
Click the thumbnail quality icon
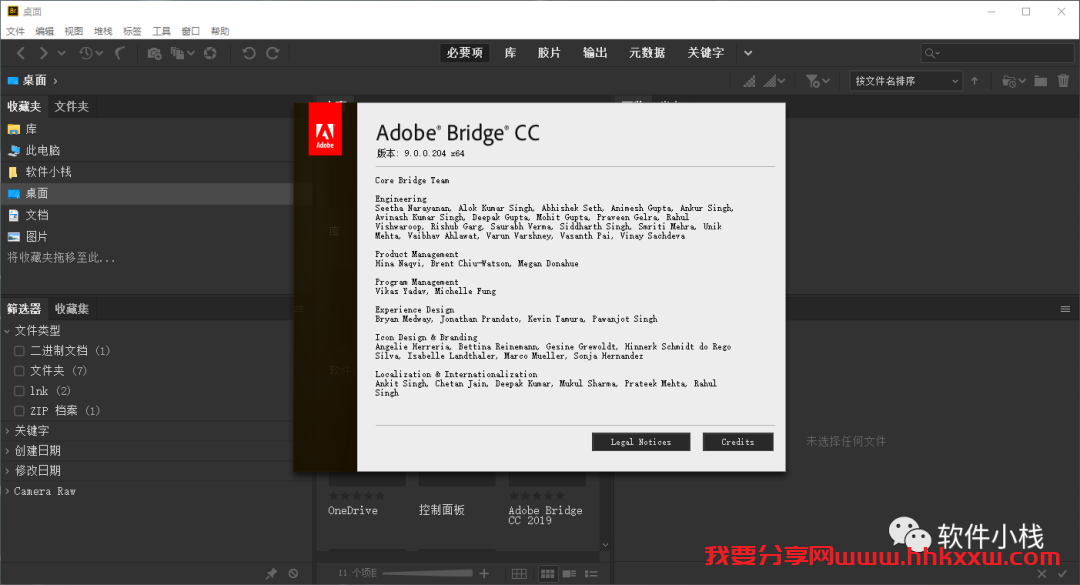749,81
